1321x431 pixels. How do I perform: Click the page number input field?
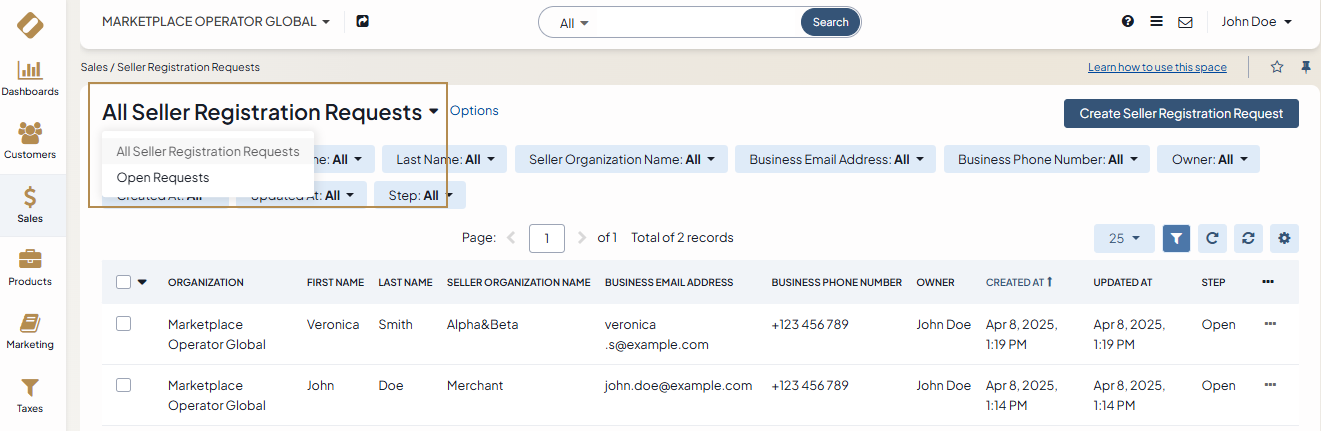click(x=547, y=238)
